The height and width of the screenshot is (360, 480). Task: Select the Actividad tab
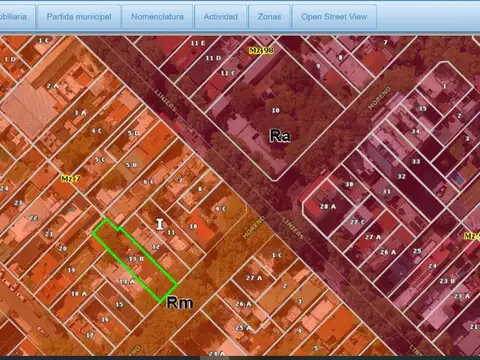[x=221, y=17]
